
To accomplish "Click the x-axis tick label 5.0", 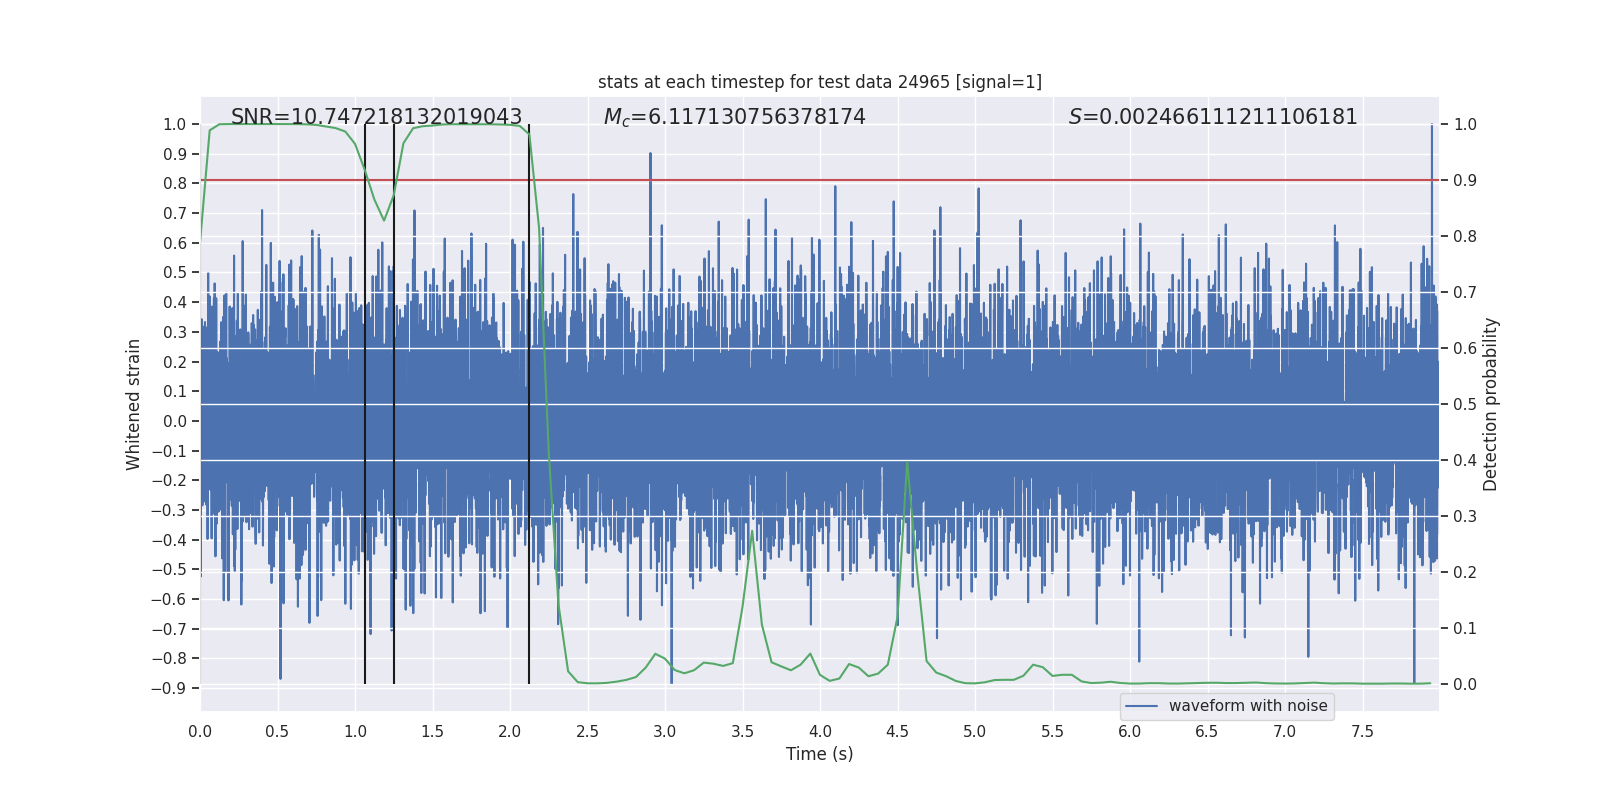I will click(x=974, y=731).
